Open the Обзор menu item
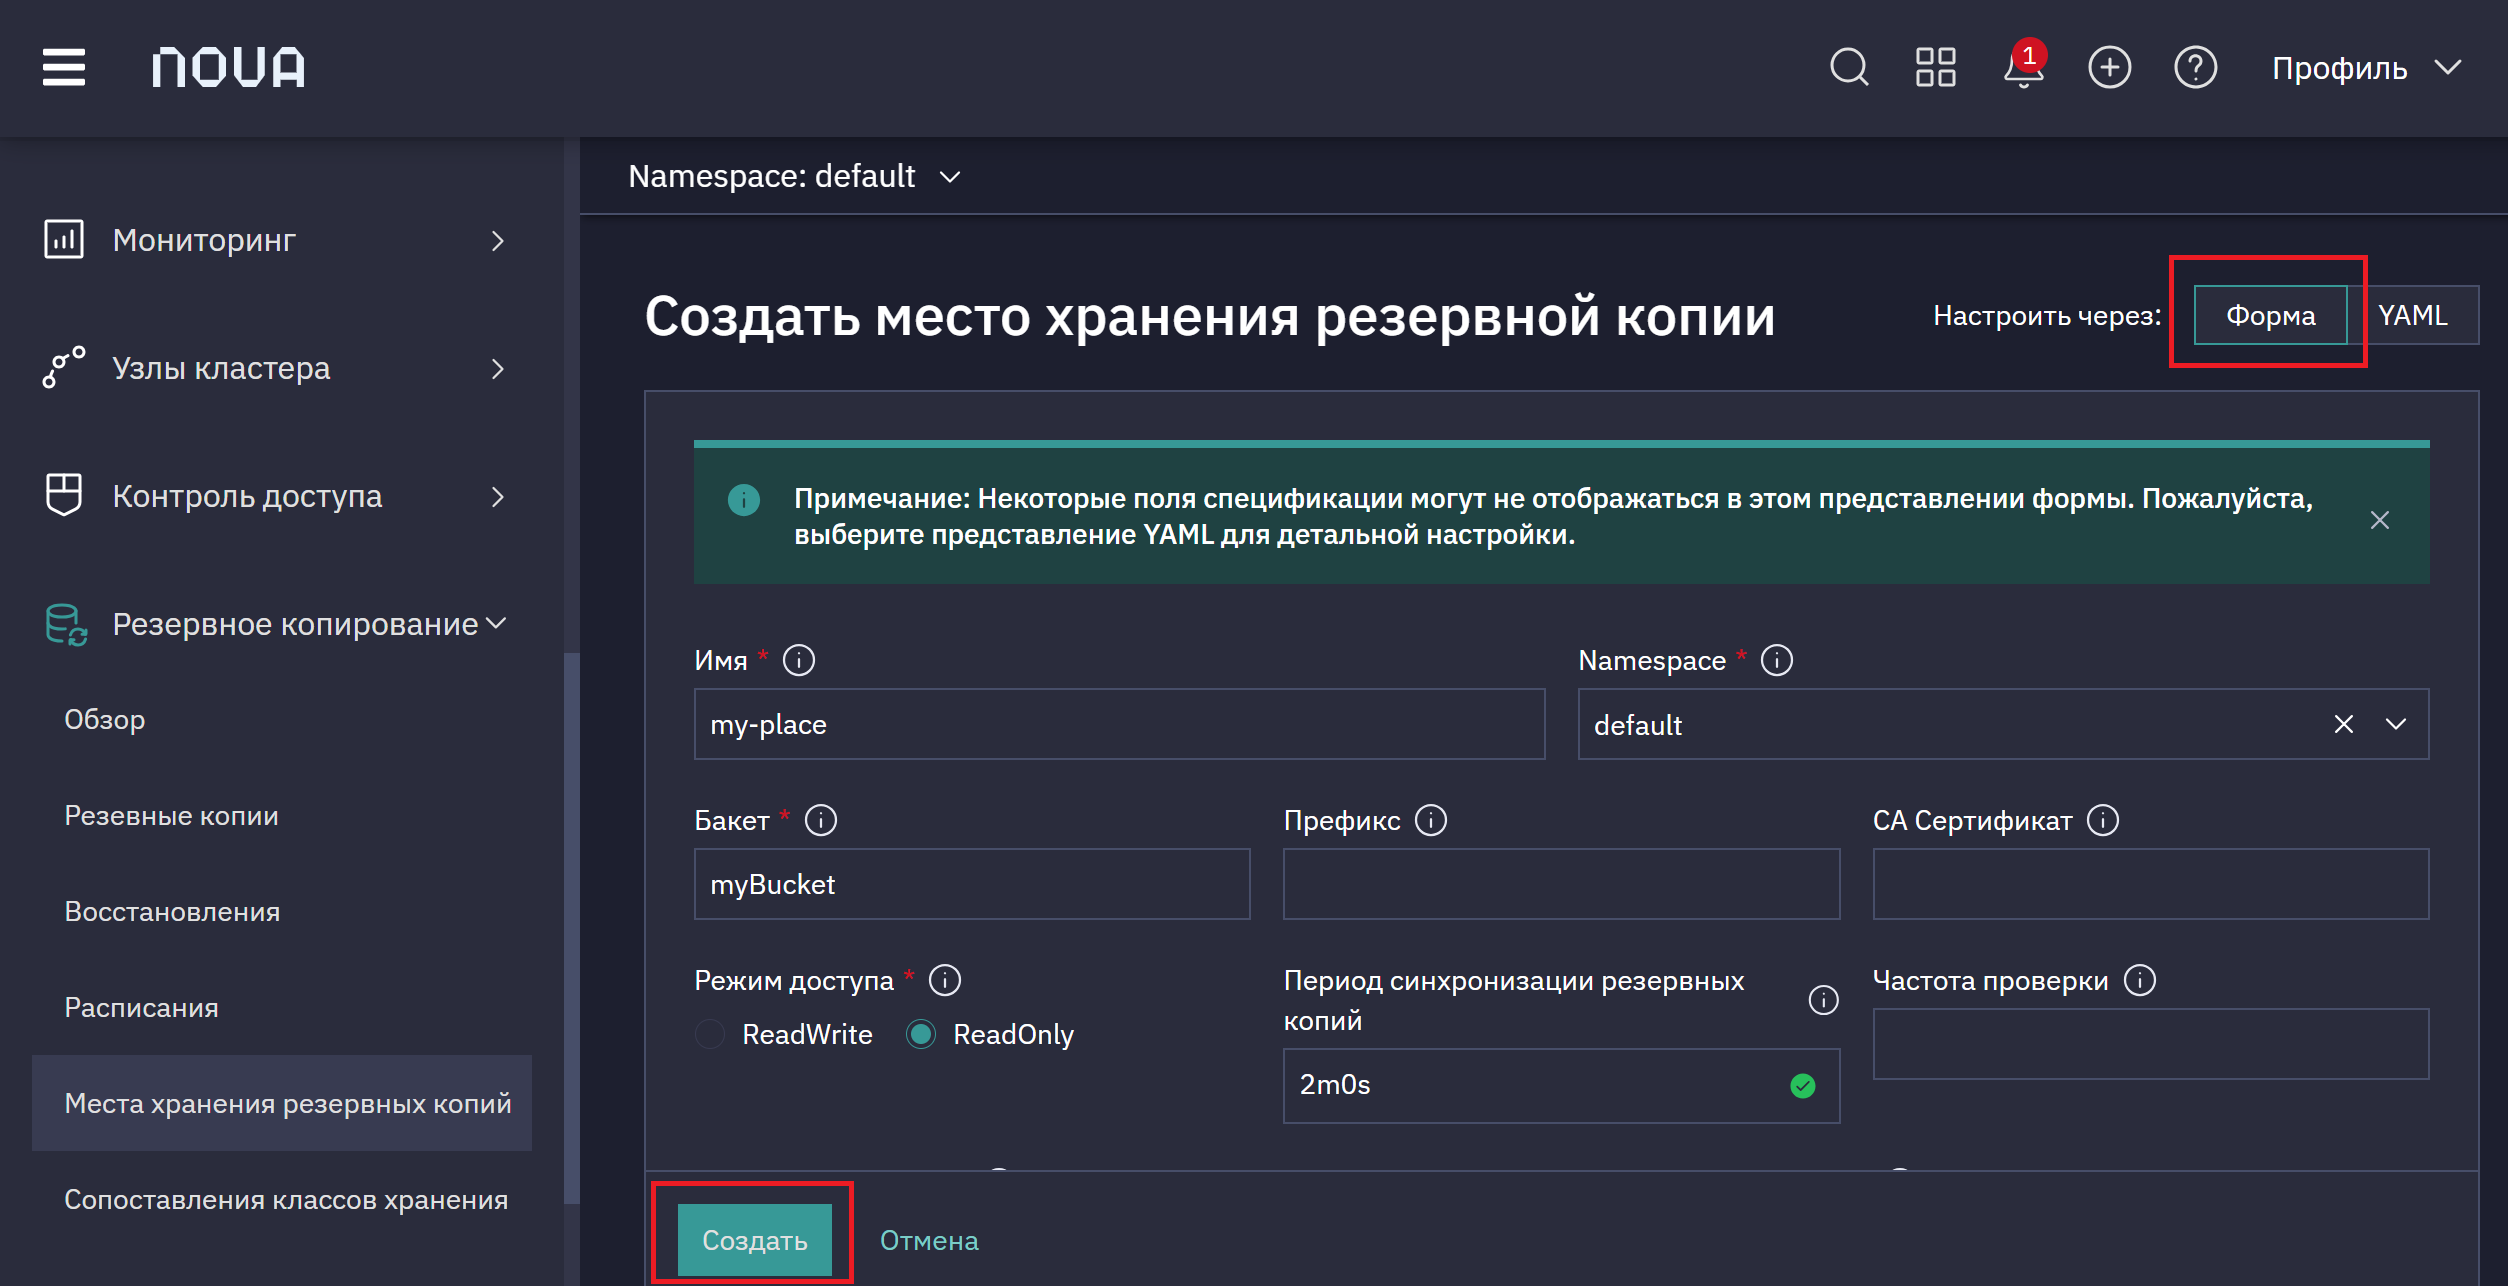2508x1286 pixels. 105,720
